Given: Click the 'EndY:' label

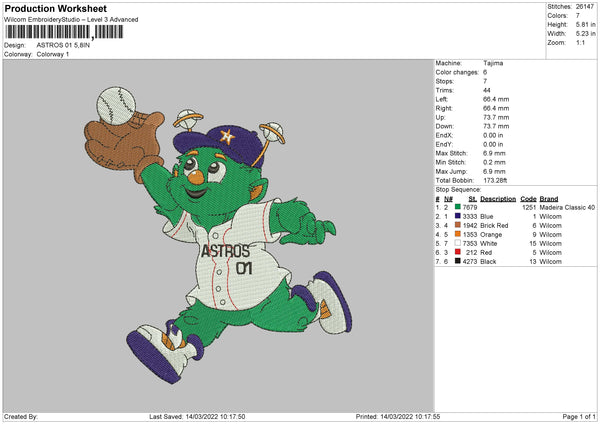Looking at the screenshot, I should tap(444, 144).
